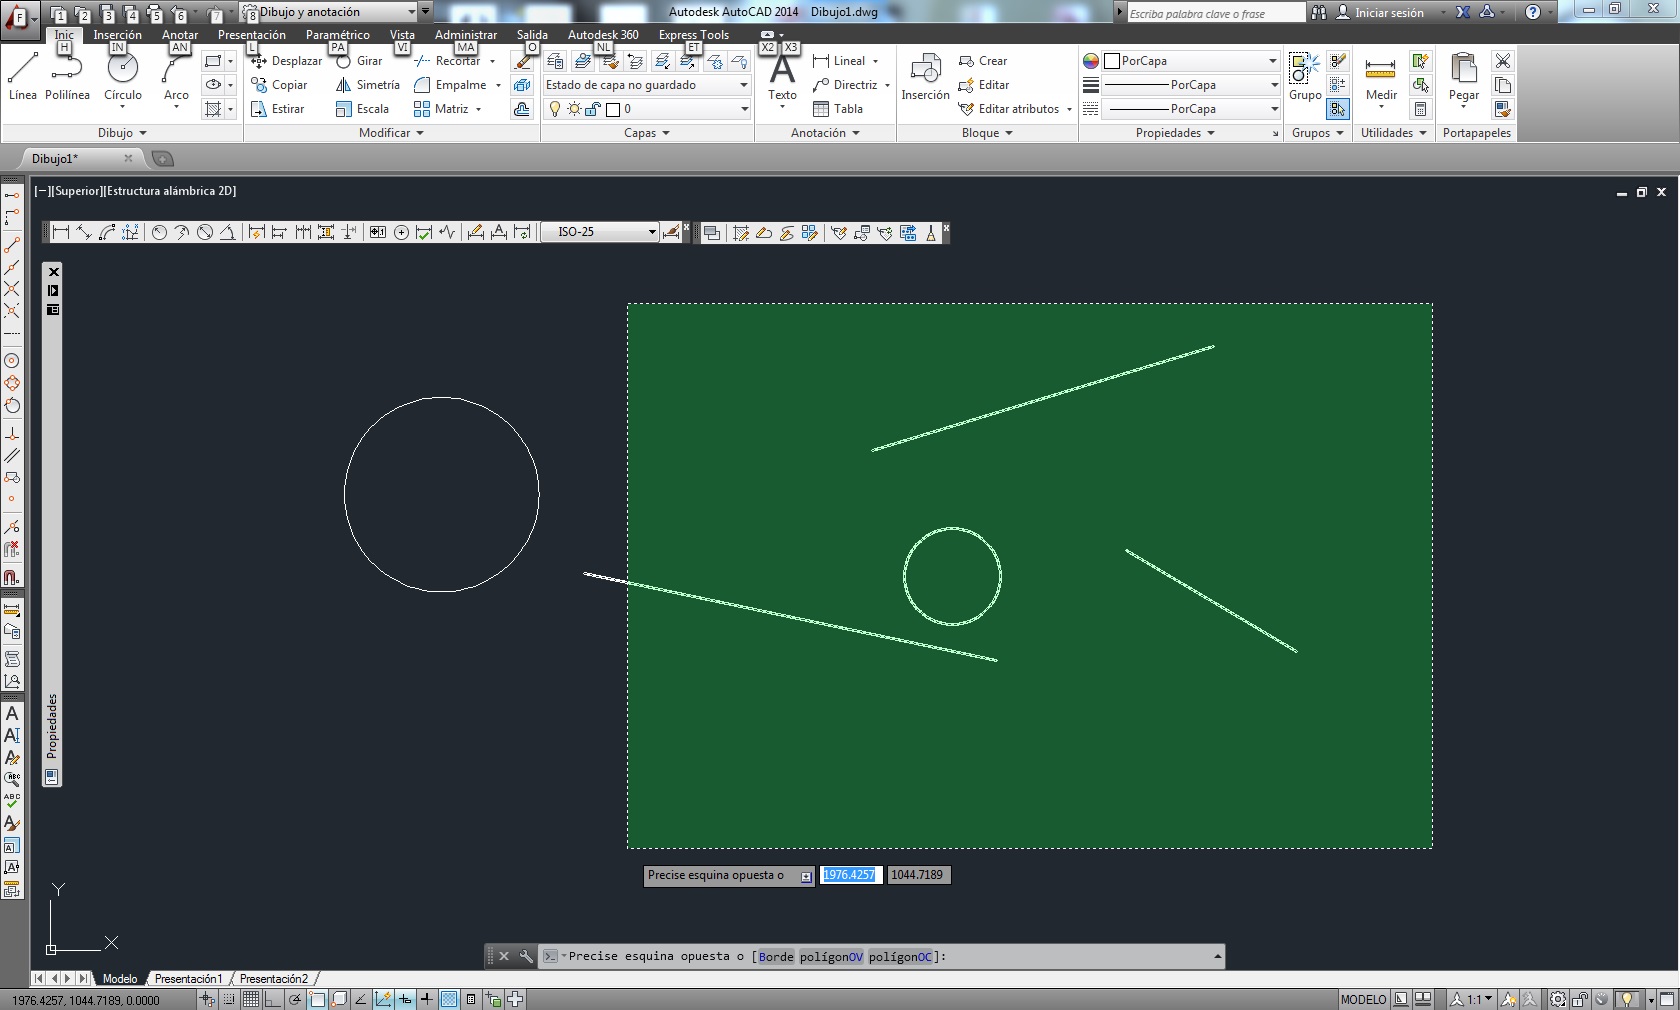The image size is (1680, 1010).
Task: Expand the Capas panel
Action: pyautogui.click(x=647, y=133)
